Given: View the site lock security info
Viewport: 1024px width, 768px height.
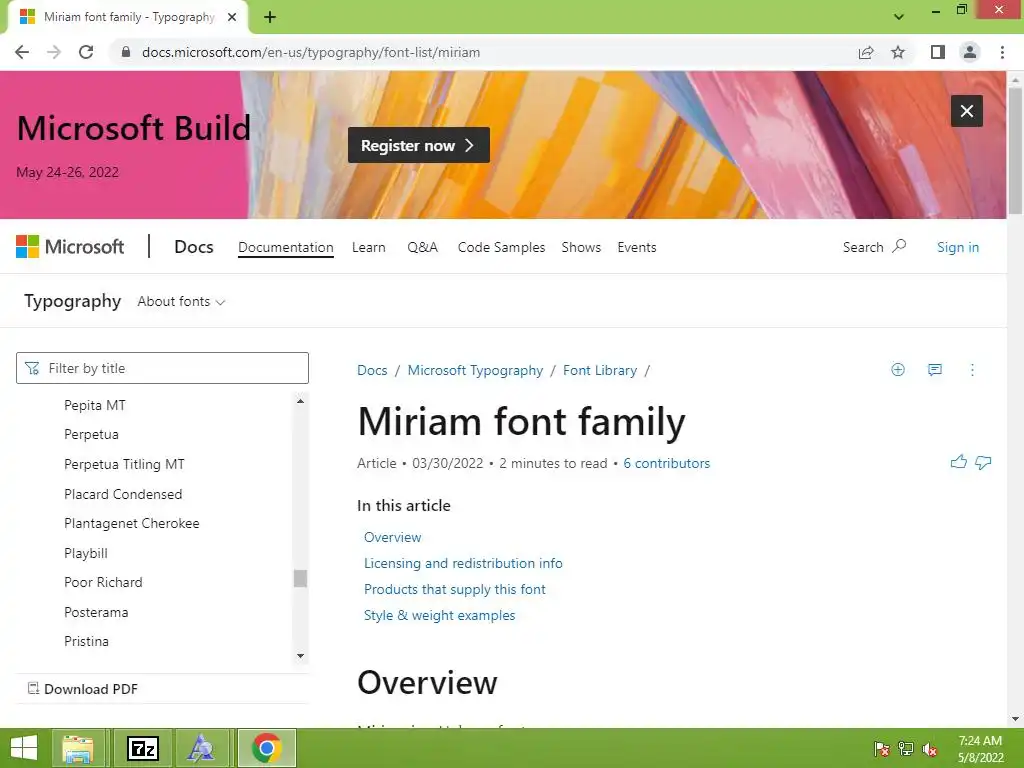Looking at the screenshot, I should [126, 52].
